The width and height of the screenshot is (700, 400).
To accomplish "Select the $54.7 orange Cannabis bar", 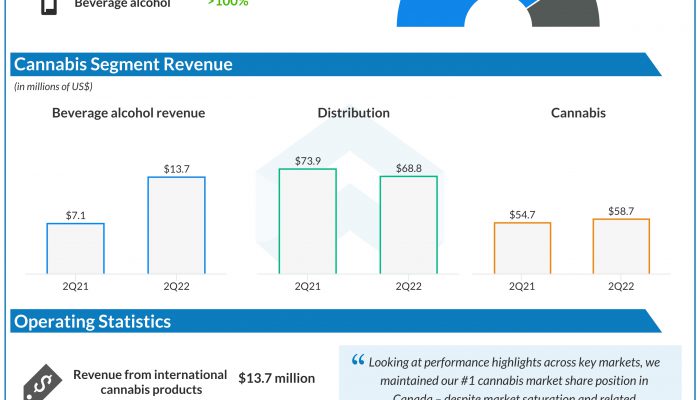I will click(521, 248).
